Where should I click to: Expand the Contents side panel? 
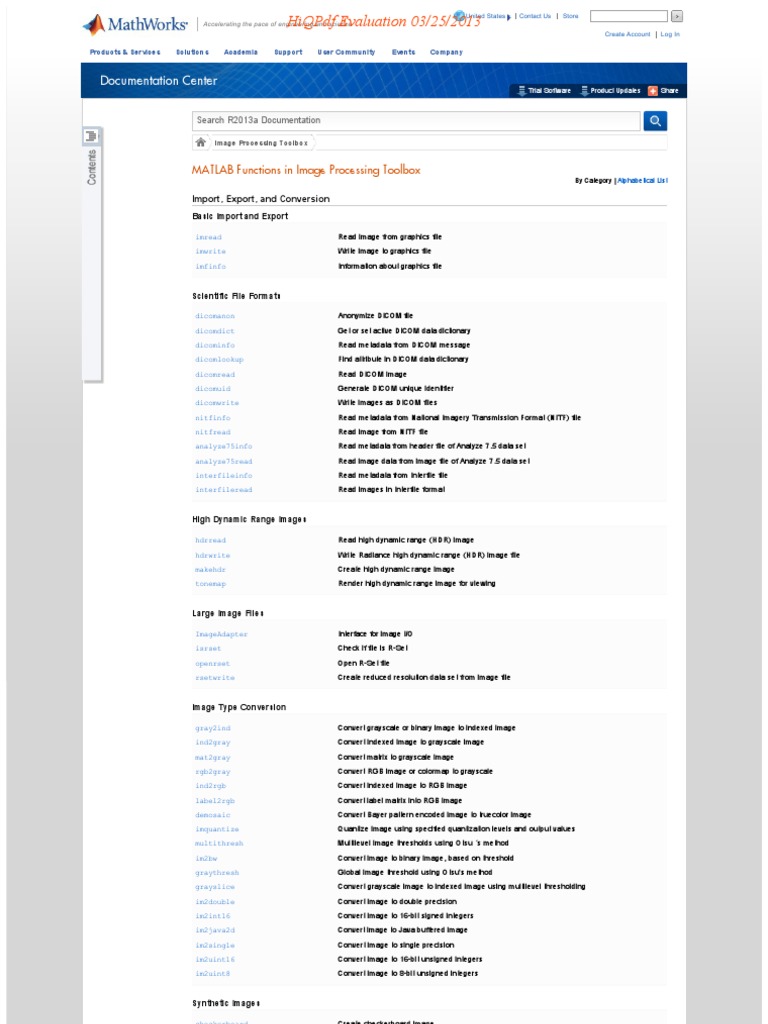(x=92, y=168)
